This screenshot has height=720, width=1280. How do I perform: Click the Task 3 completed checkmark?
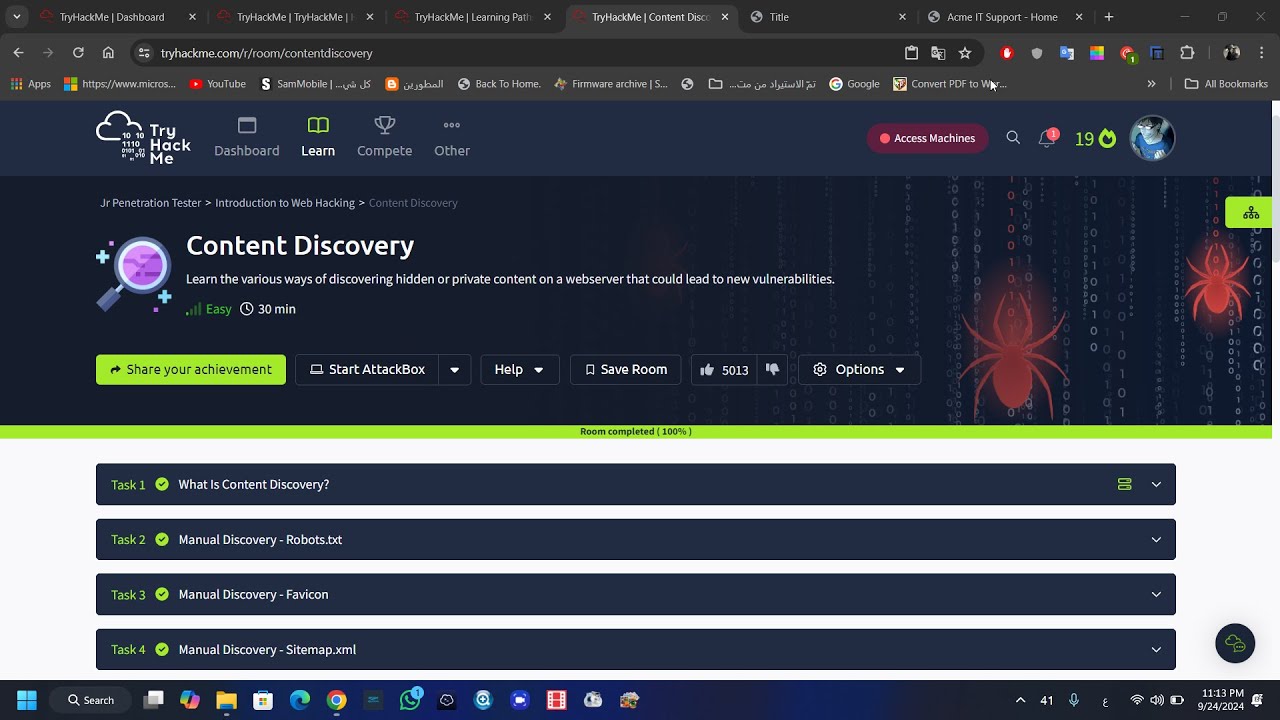162,594
